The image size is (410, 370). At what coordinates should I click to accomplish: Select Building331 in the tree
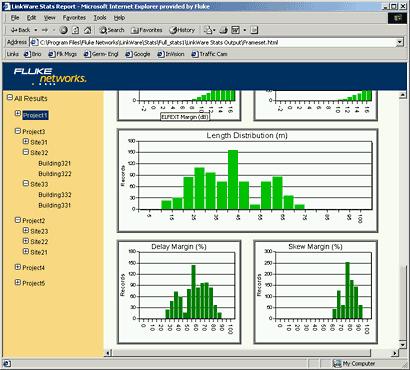click(x=55, y=205)
